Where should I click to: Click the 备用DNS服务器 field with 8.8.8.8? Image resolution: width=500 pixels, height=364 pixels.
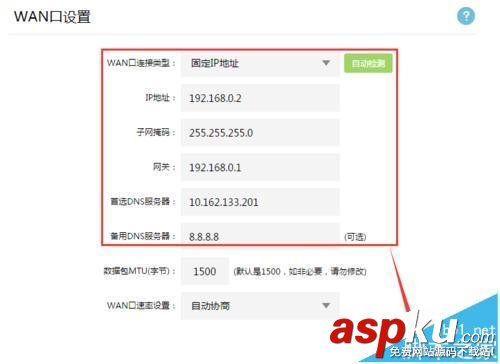260,237
